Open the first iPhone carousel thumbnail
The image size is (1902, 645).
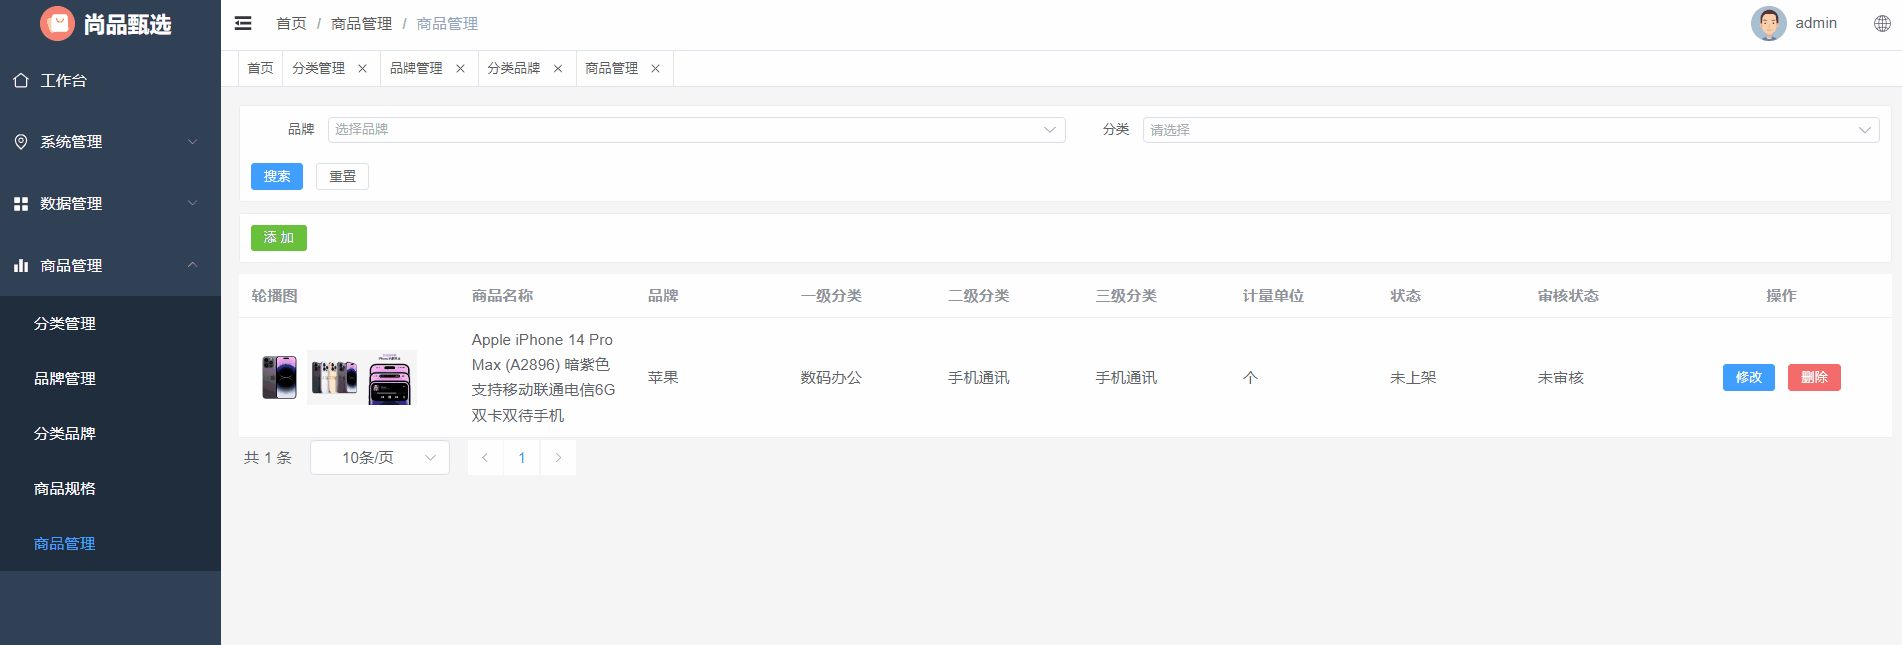[x=280, y=378]
